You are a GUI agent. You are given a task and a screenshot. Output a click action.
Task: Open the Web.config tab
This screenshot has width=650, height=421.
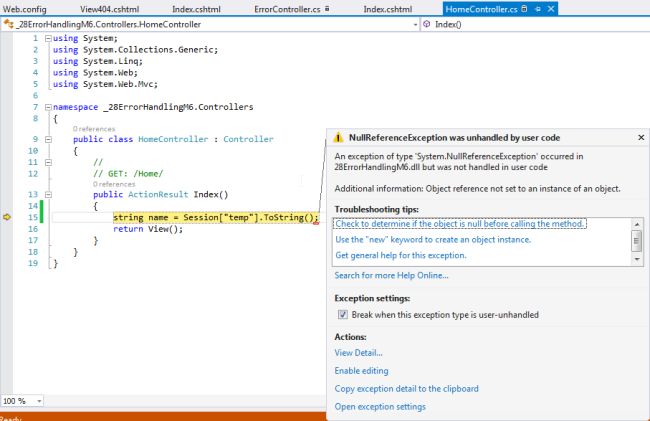click(x=24, y=9)
